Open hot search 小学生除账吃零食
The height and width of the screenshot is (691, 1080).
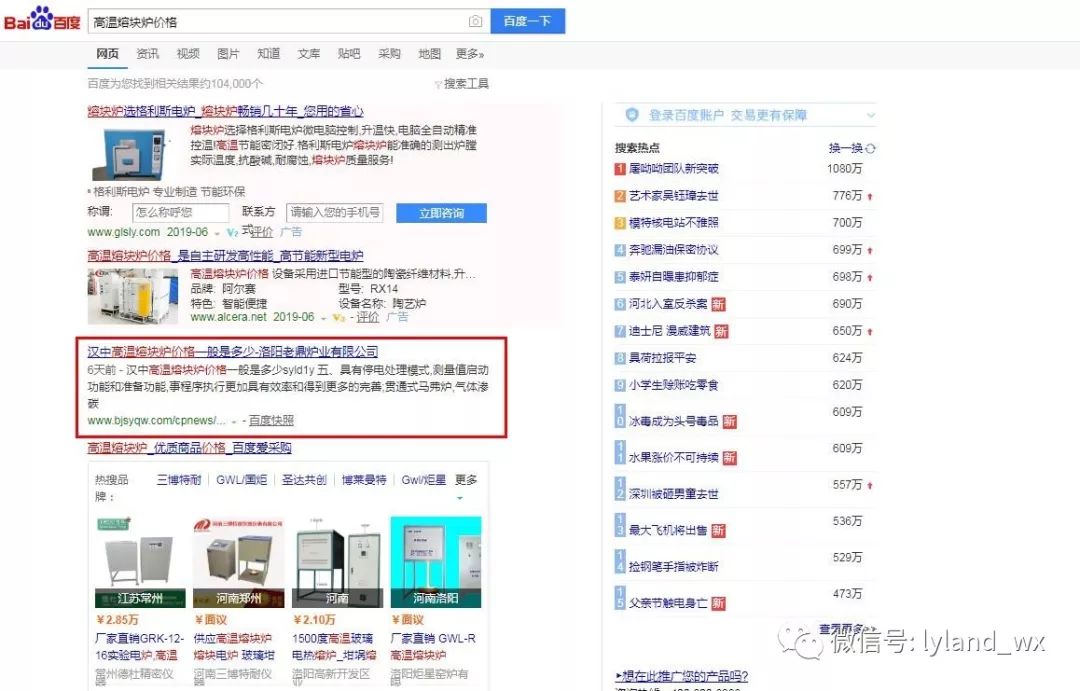674,384
